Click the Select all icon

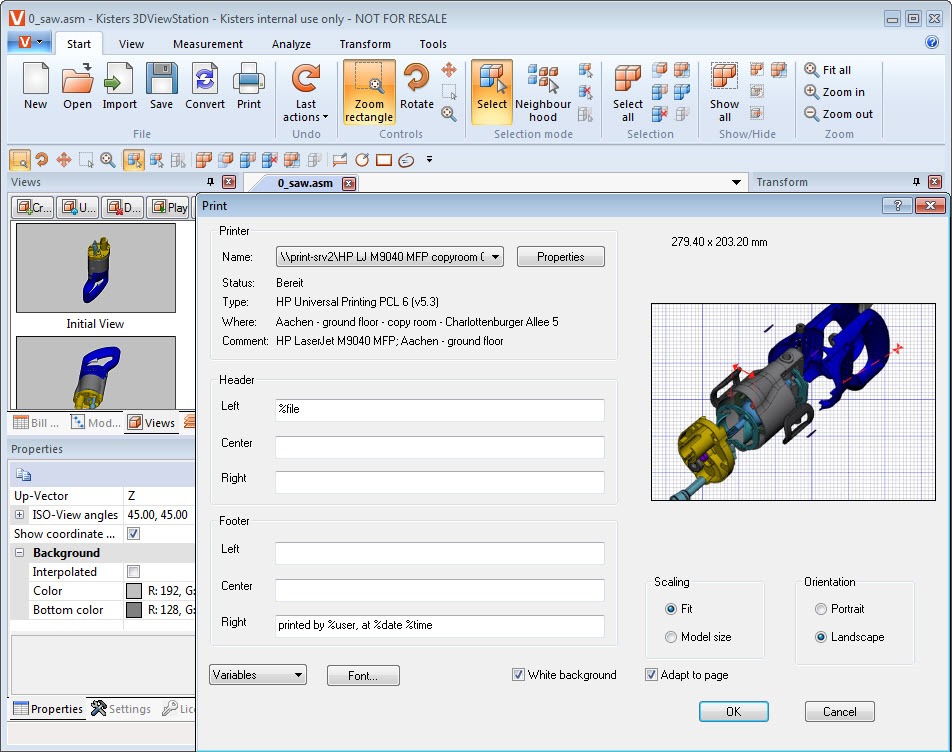click(x=628, y=92)
